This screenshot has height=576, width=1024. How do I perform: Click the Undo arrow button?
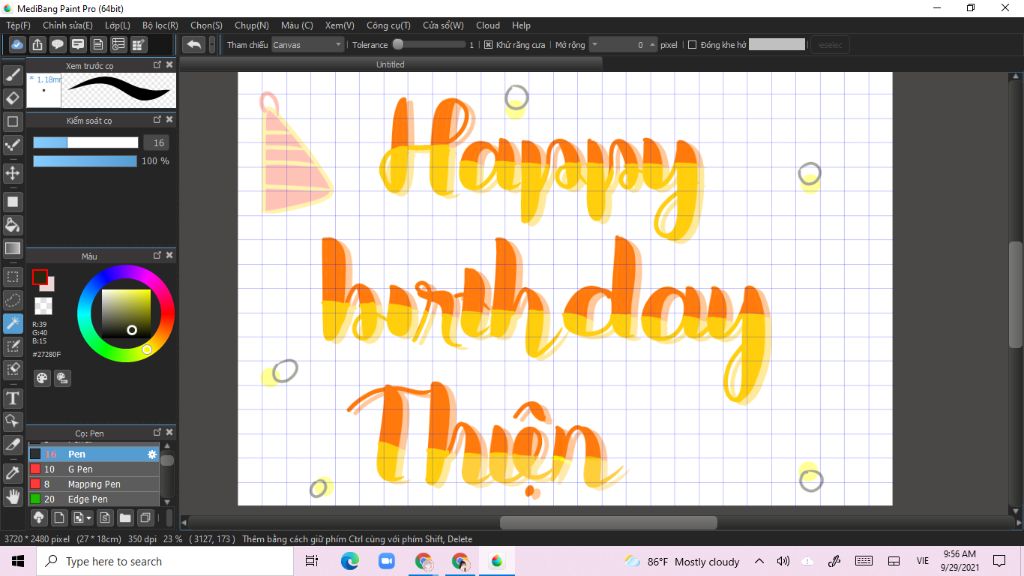pos(193,44)
